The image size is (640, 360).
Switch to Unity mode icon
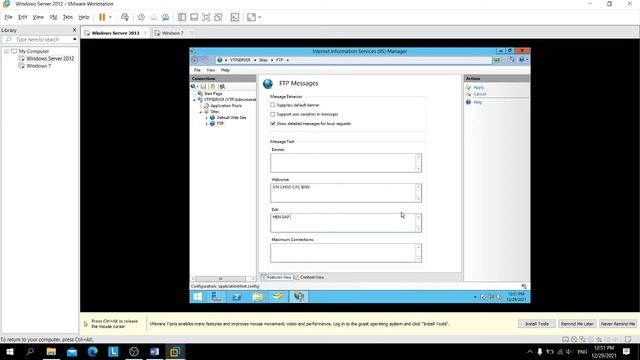pos(218,17)
